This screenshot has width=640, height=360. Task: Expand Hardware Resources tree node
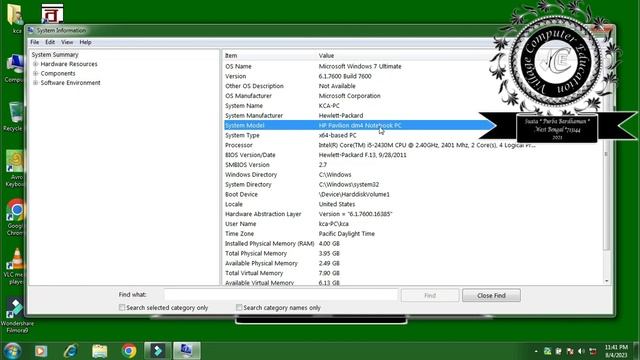pos(36,64)
